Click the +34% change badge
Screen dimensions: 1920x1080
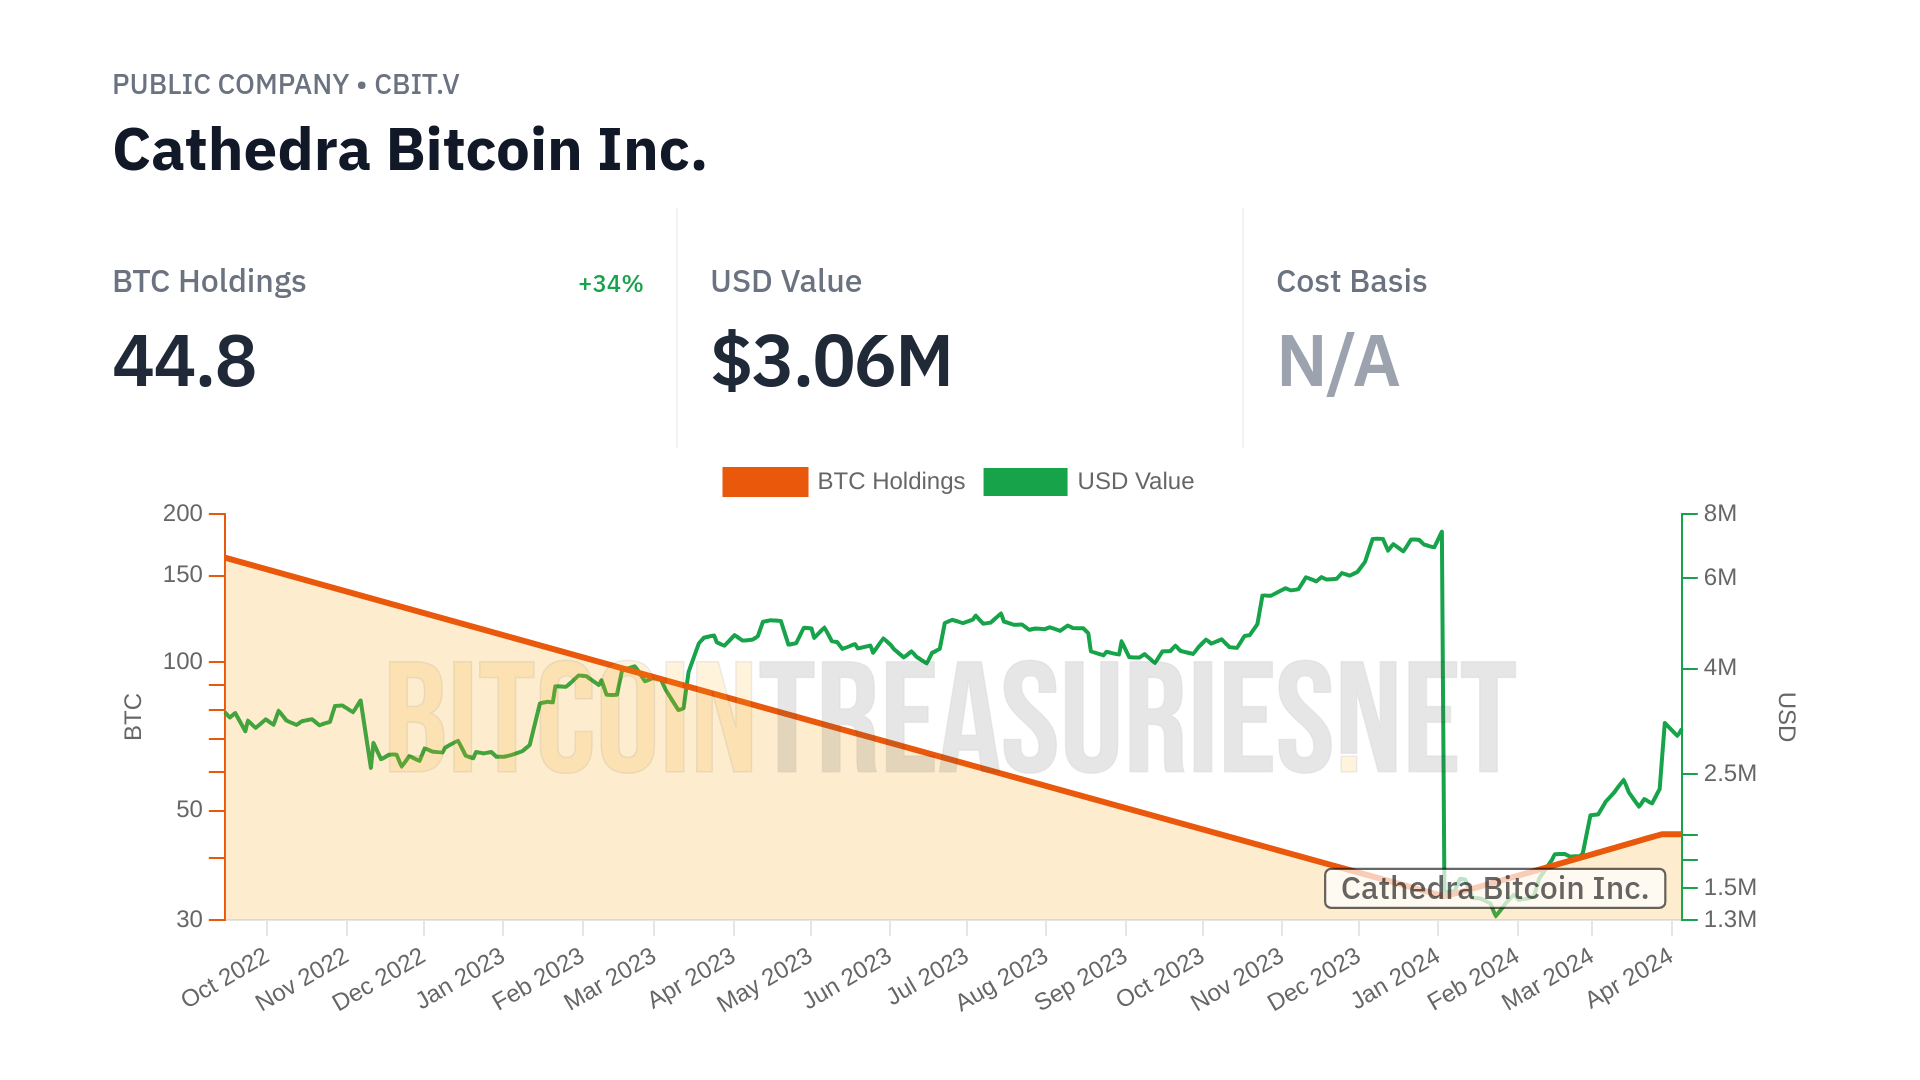610,284
